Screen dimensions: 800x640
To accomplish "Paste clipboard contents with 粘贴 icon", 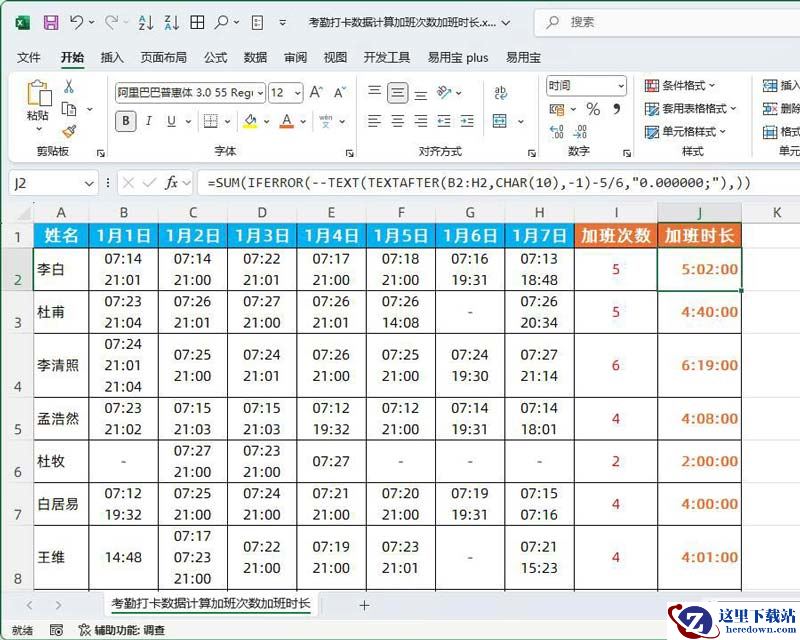I will click(x=38, y=94).
